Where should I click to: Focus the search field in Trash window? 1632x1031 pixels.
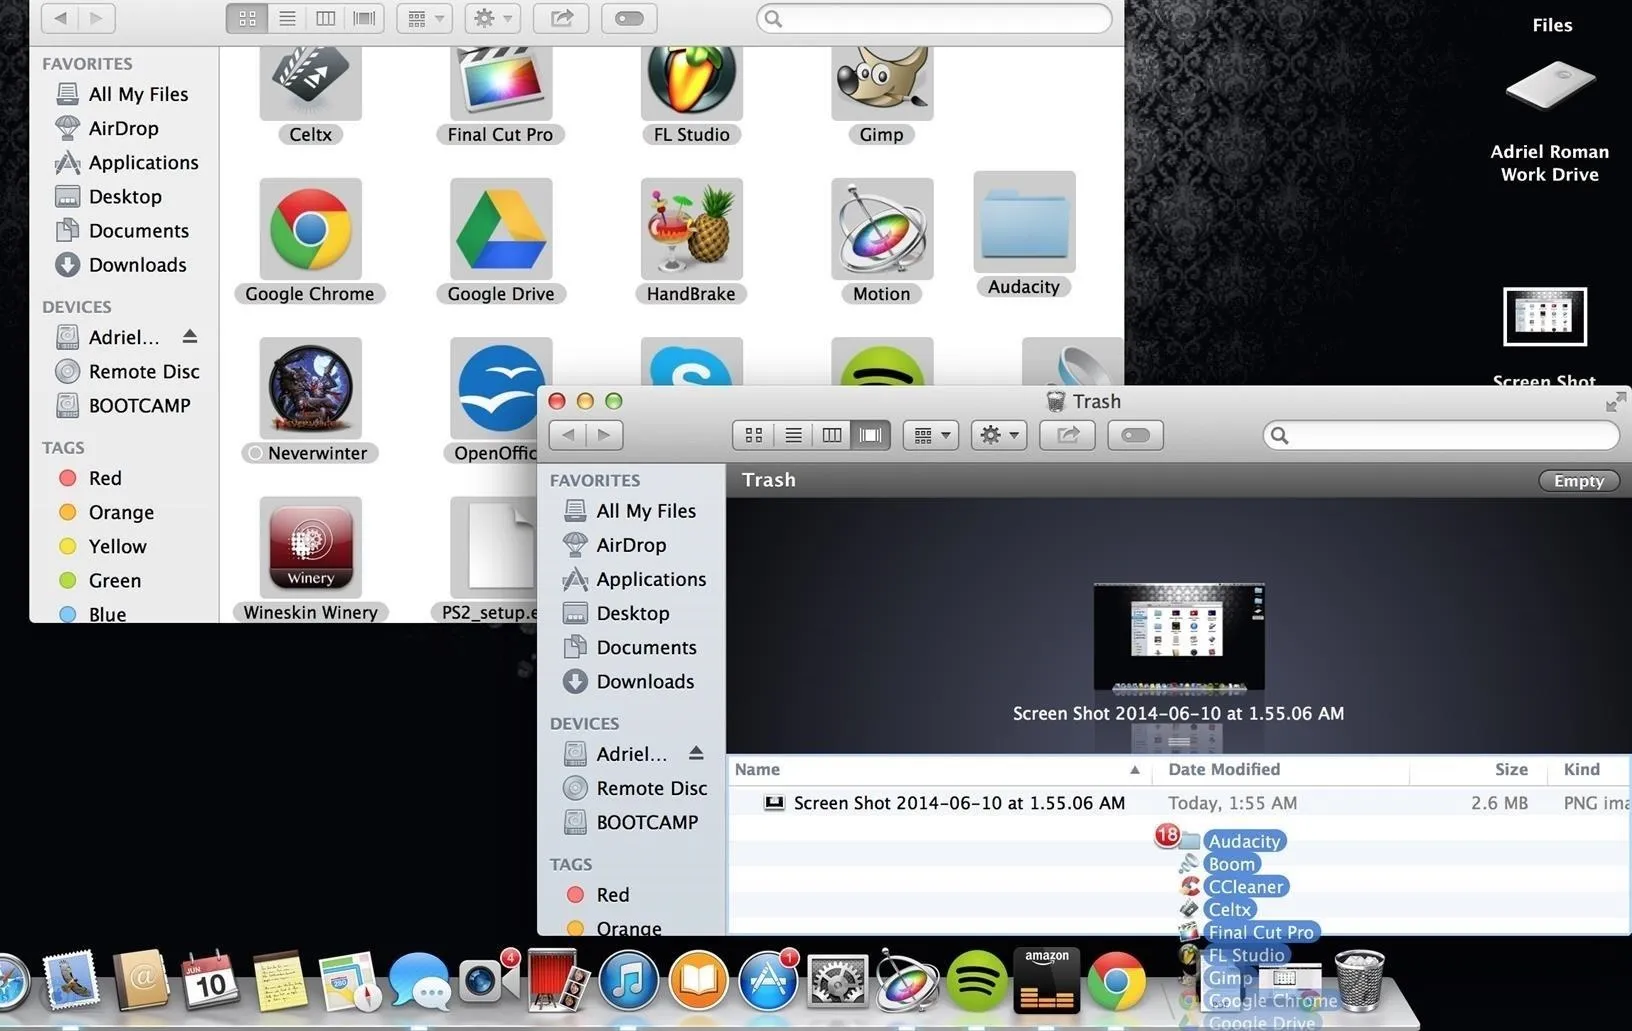pyautogui.click(x=1441, y=435)
